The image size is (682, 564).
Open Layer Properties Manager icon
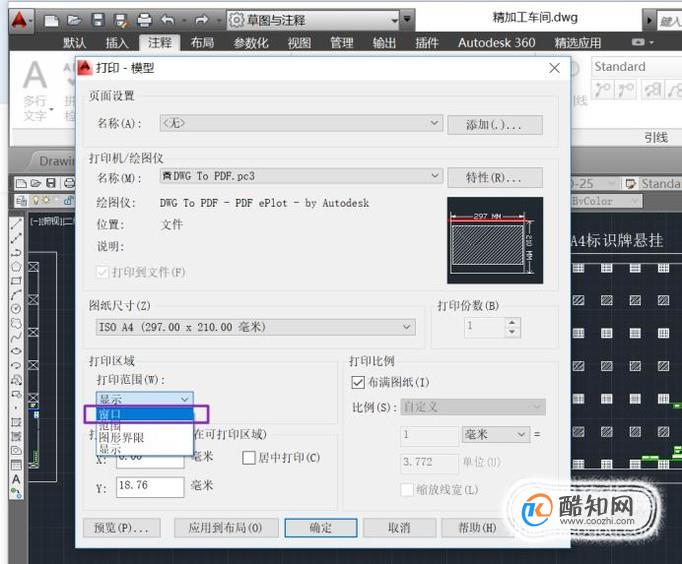(21, 201)
